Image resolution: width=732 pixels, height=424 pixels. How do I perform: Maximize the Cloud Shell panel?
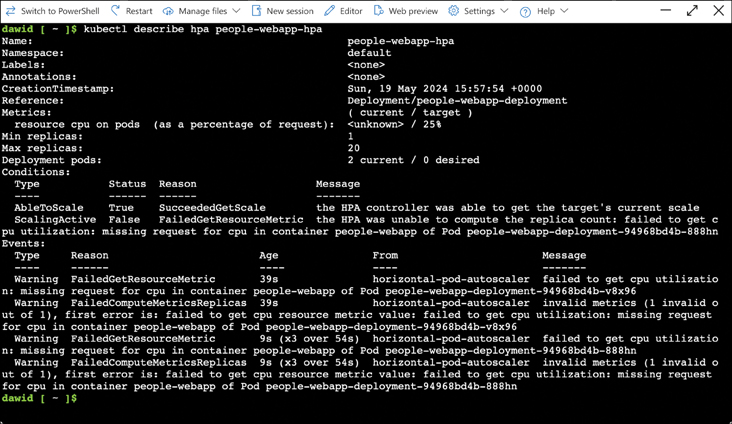pyautogui.click(x=692, y=10)
